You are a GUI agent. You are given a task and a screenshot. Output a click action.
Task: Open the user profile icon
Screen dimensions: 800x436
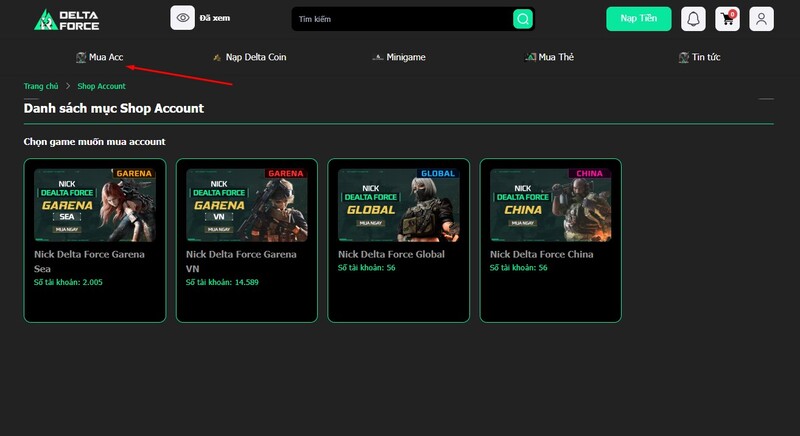point(761,19)
